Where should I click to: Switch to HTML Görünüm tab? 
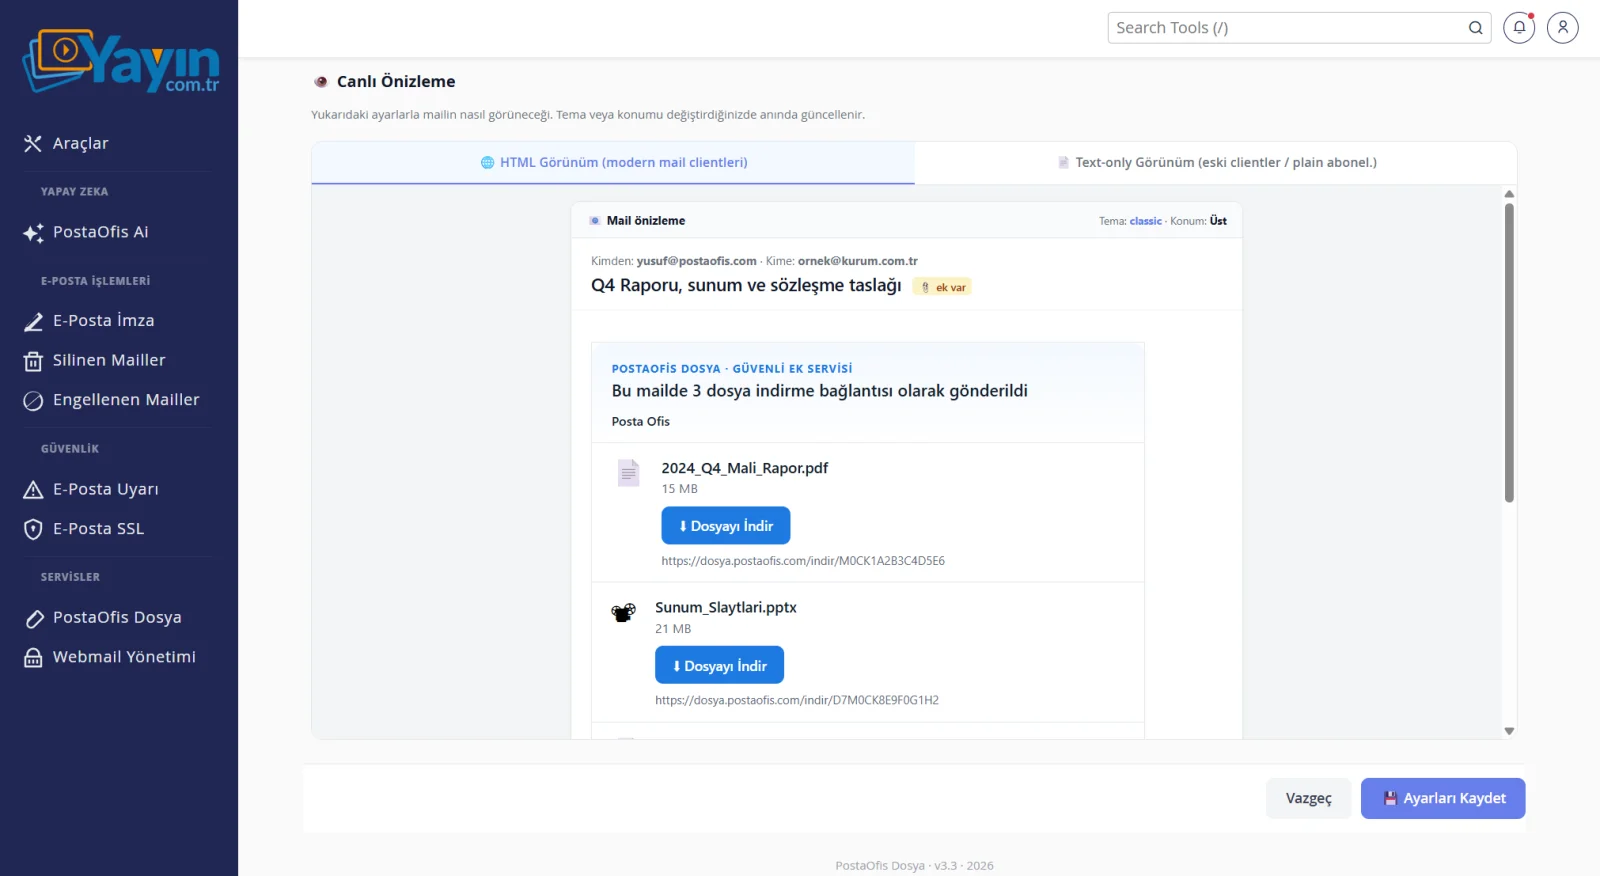(x=613, y=163)
